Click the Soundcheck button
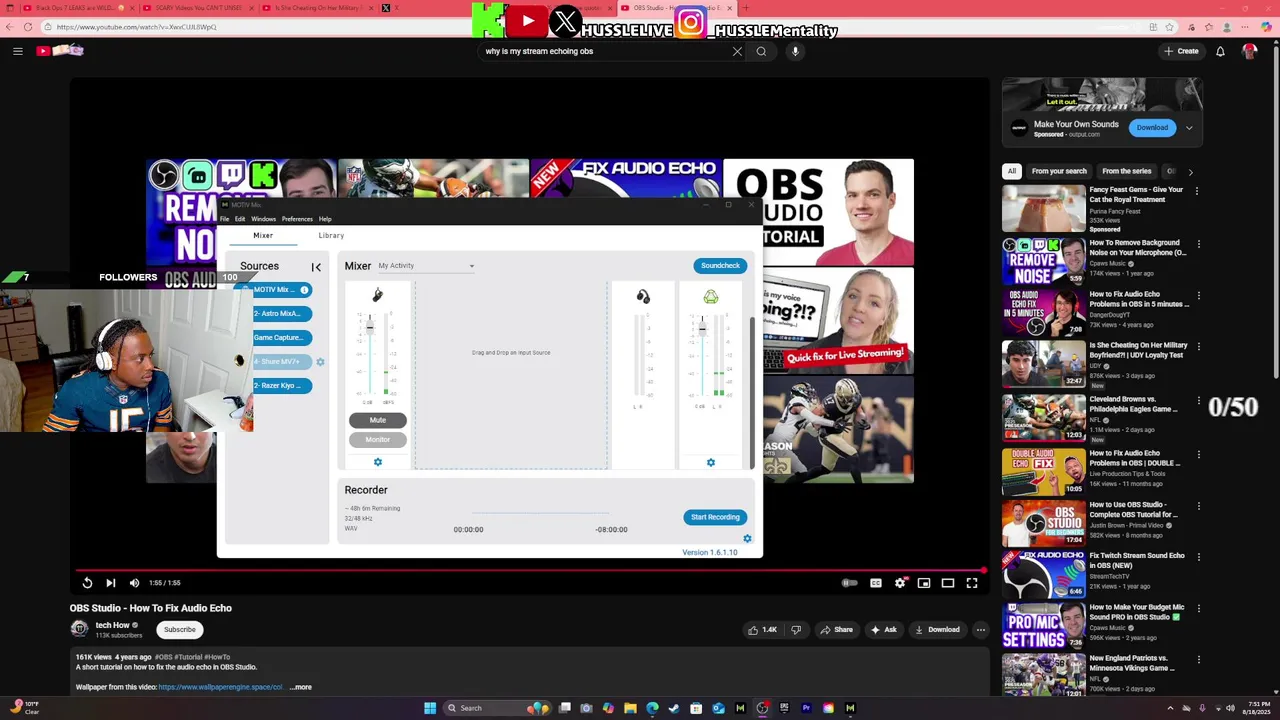Image resolution: width=1280 pixels, height=720 pixels. pos(720,266)
